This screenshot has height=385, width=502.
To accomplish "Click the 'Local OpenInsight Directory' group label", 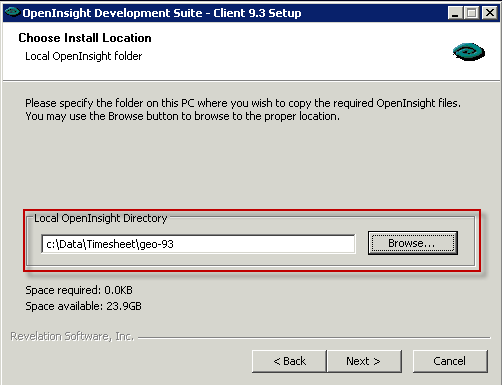I will point(101,218).
